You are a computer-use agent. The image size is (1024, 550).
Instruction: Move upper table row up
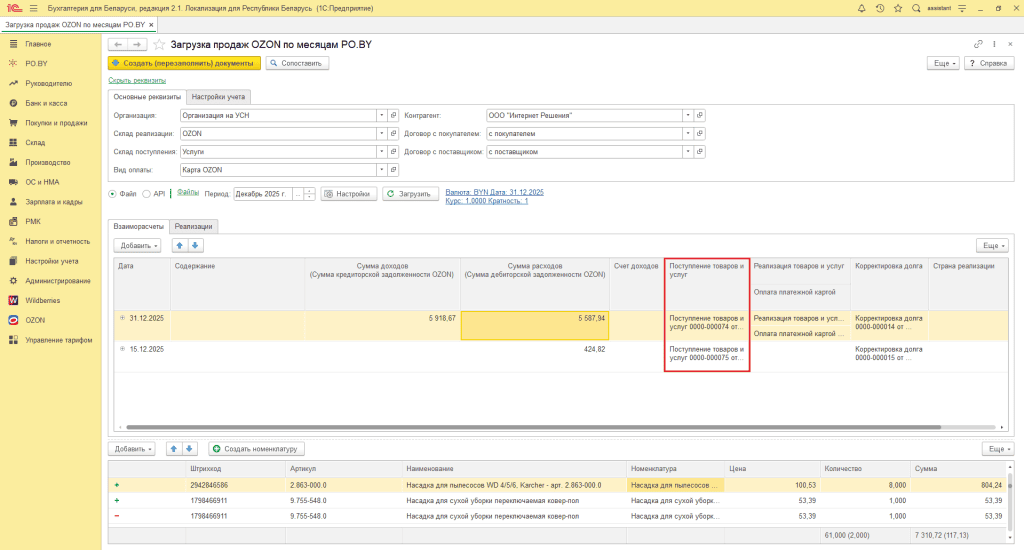point(180,246)
